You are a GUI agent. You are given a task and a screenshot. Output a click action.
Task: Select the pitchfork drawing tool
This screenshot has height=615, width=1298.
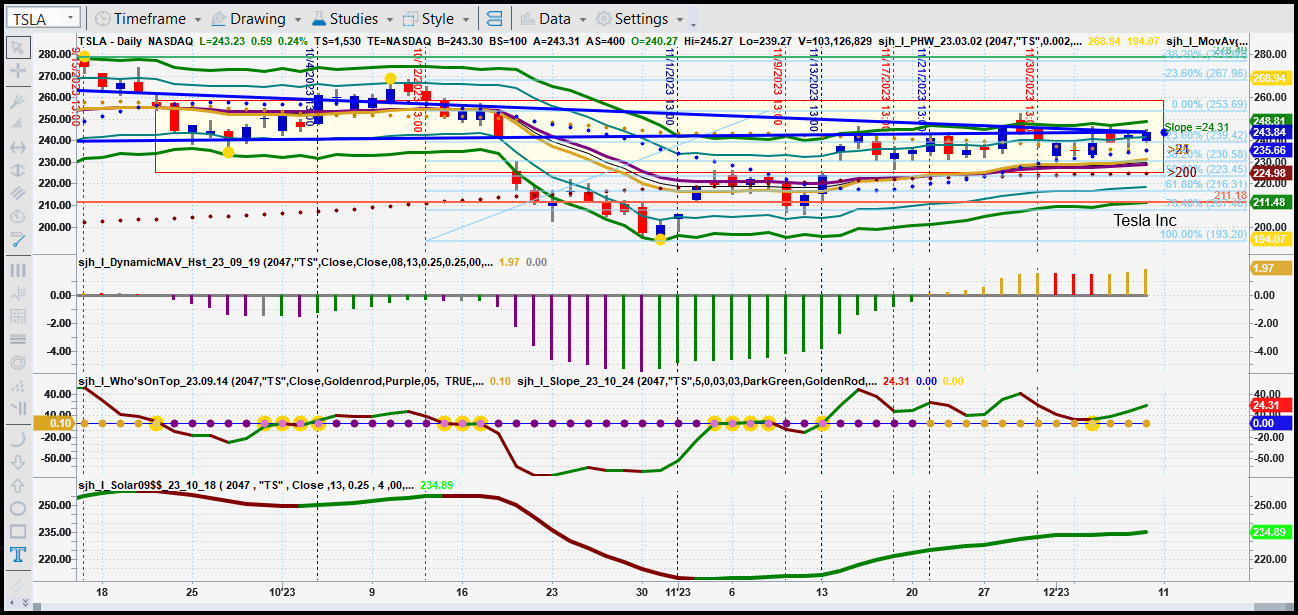coord(17,100)
